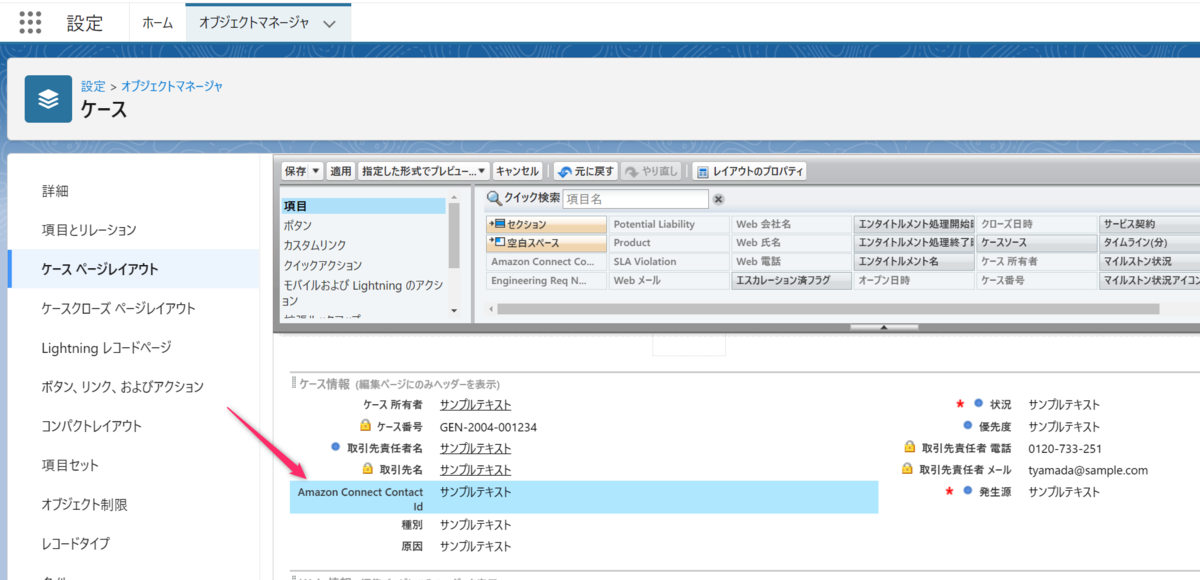Click the lock icon beside ケース番号

coord(365,426)
